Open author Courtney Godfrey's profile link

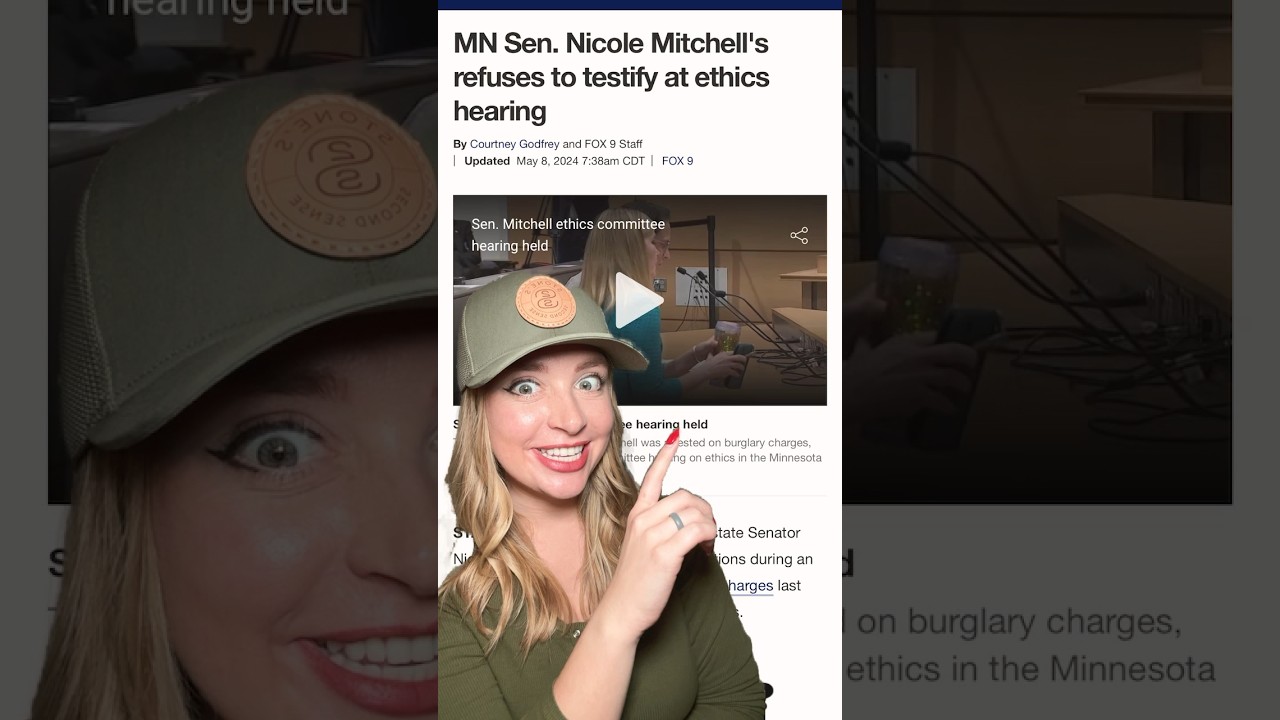click(514, 144)
